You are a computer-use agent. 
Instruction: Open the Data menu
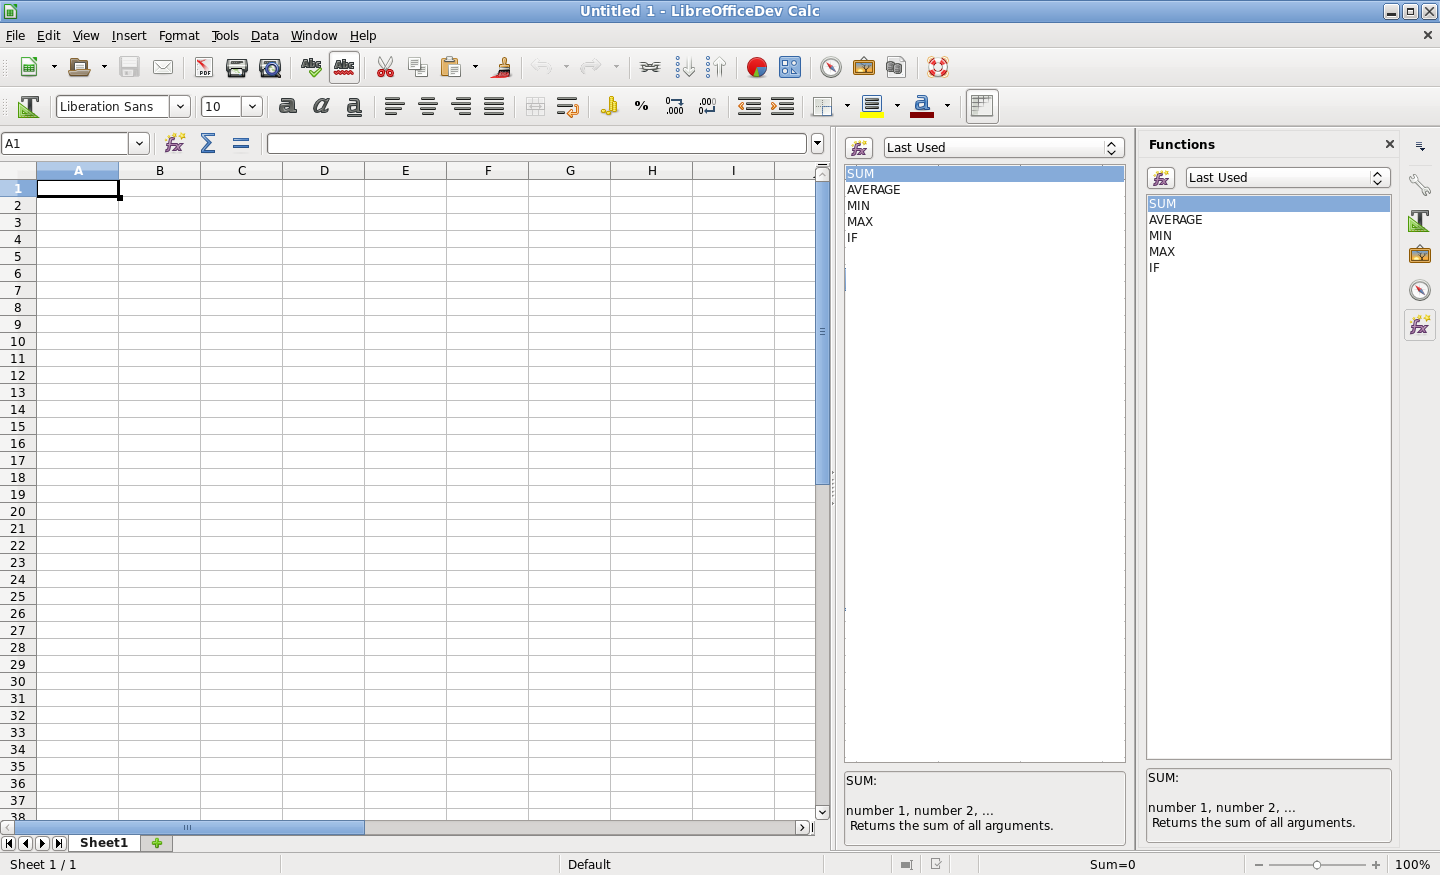coord(264,36)
